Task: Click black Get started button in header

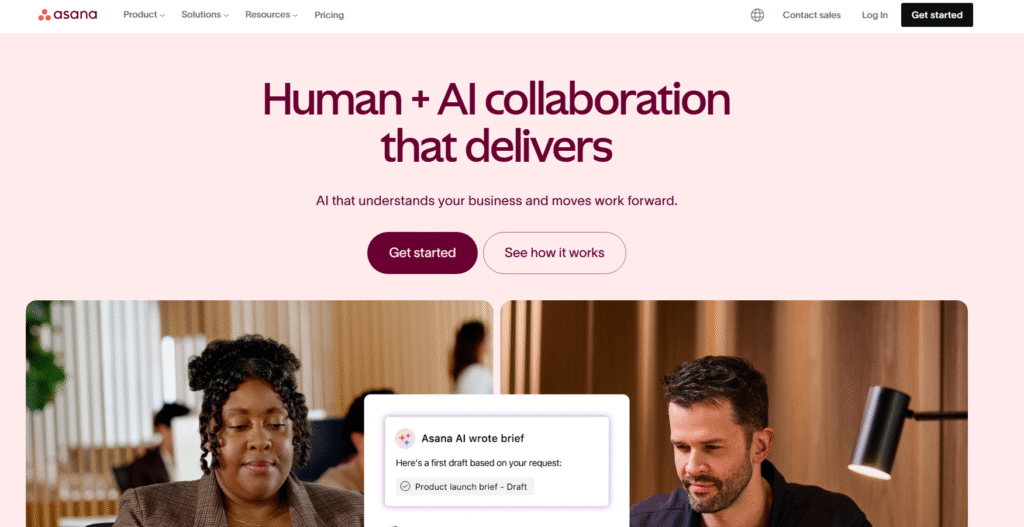Action: coord(936,15)
